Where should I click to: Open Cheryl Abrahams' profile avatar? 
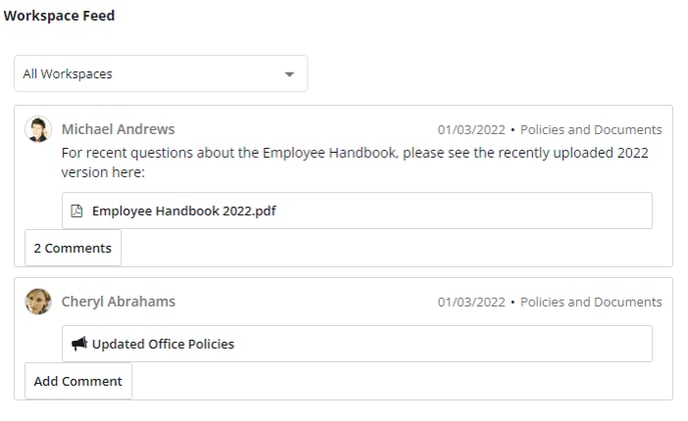tap(38, 302)
